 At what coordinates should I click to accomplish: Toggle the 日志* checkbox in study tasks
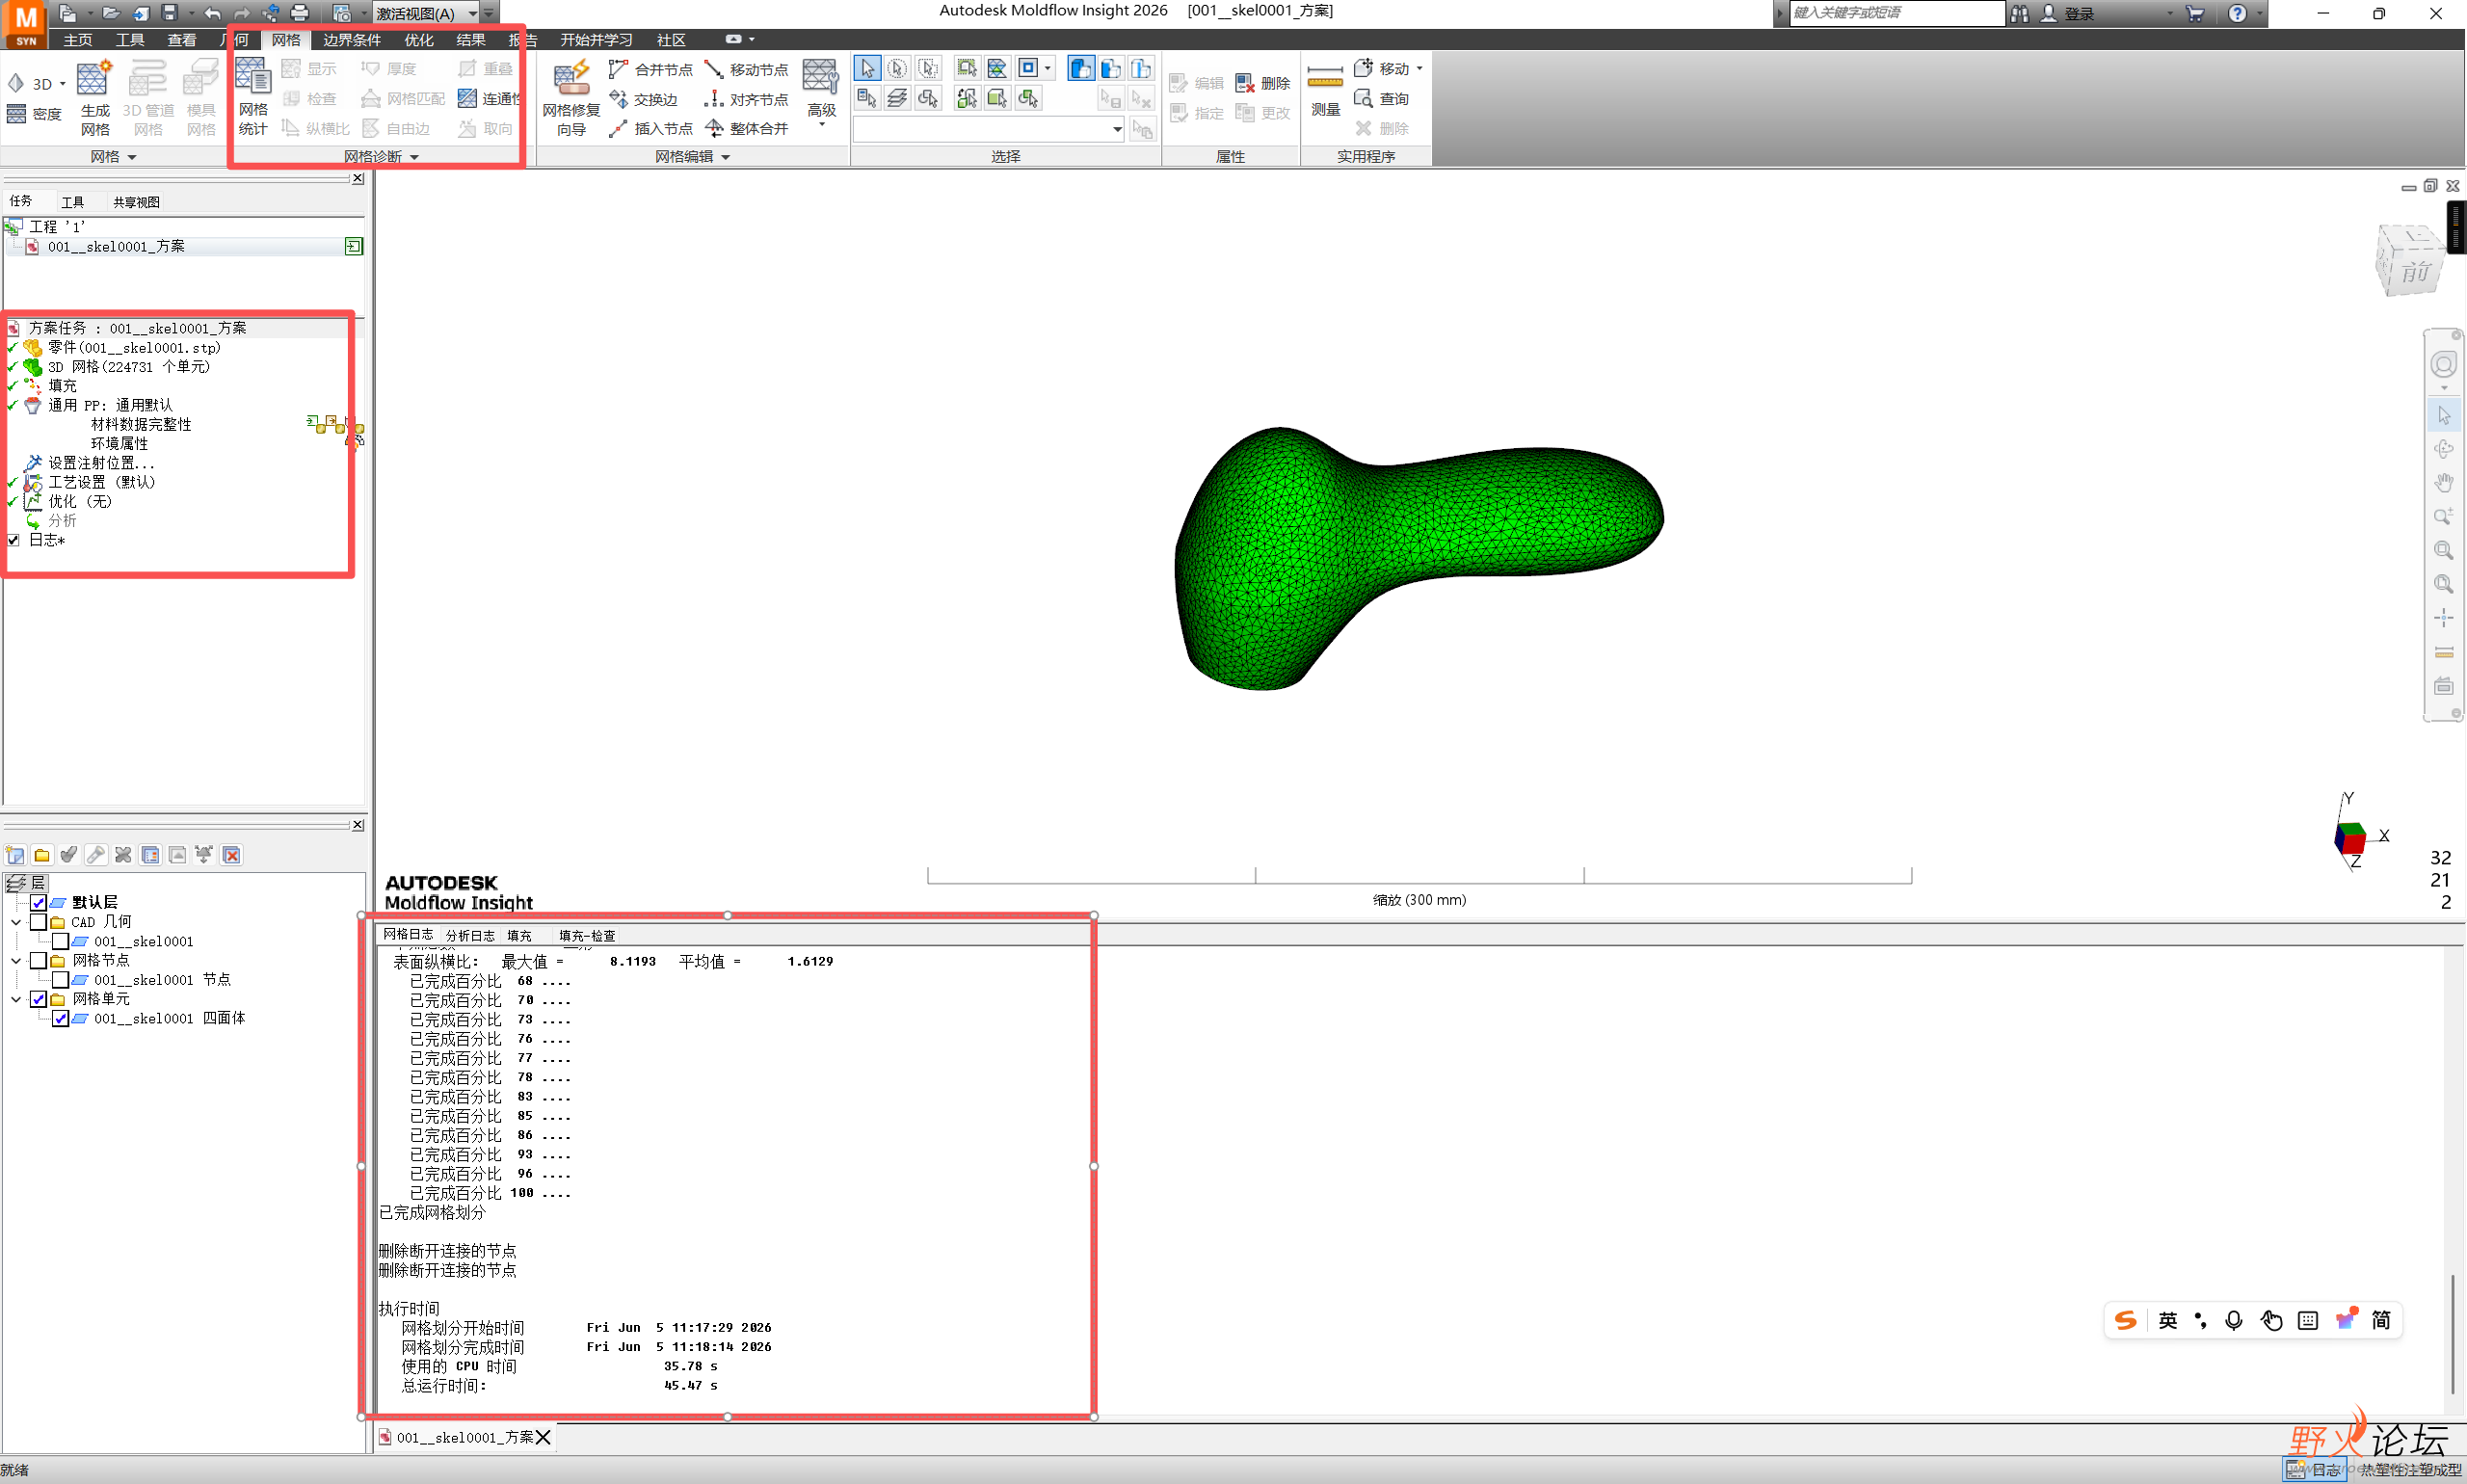click(x=13, y=540)
